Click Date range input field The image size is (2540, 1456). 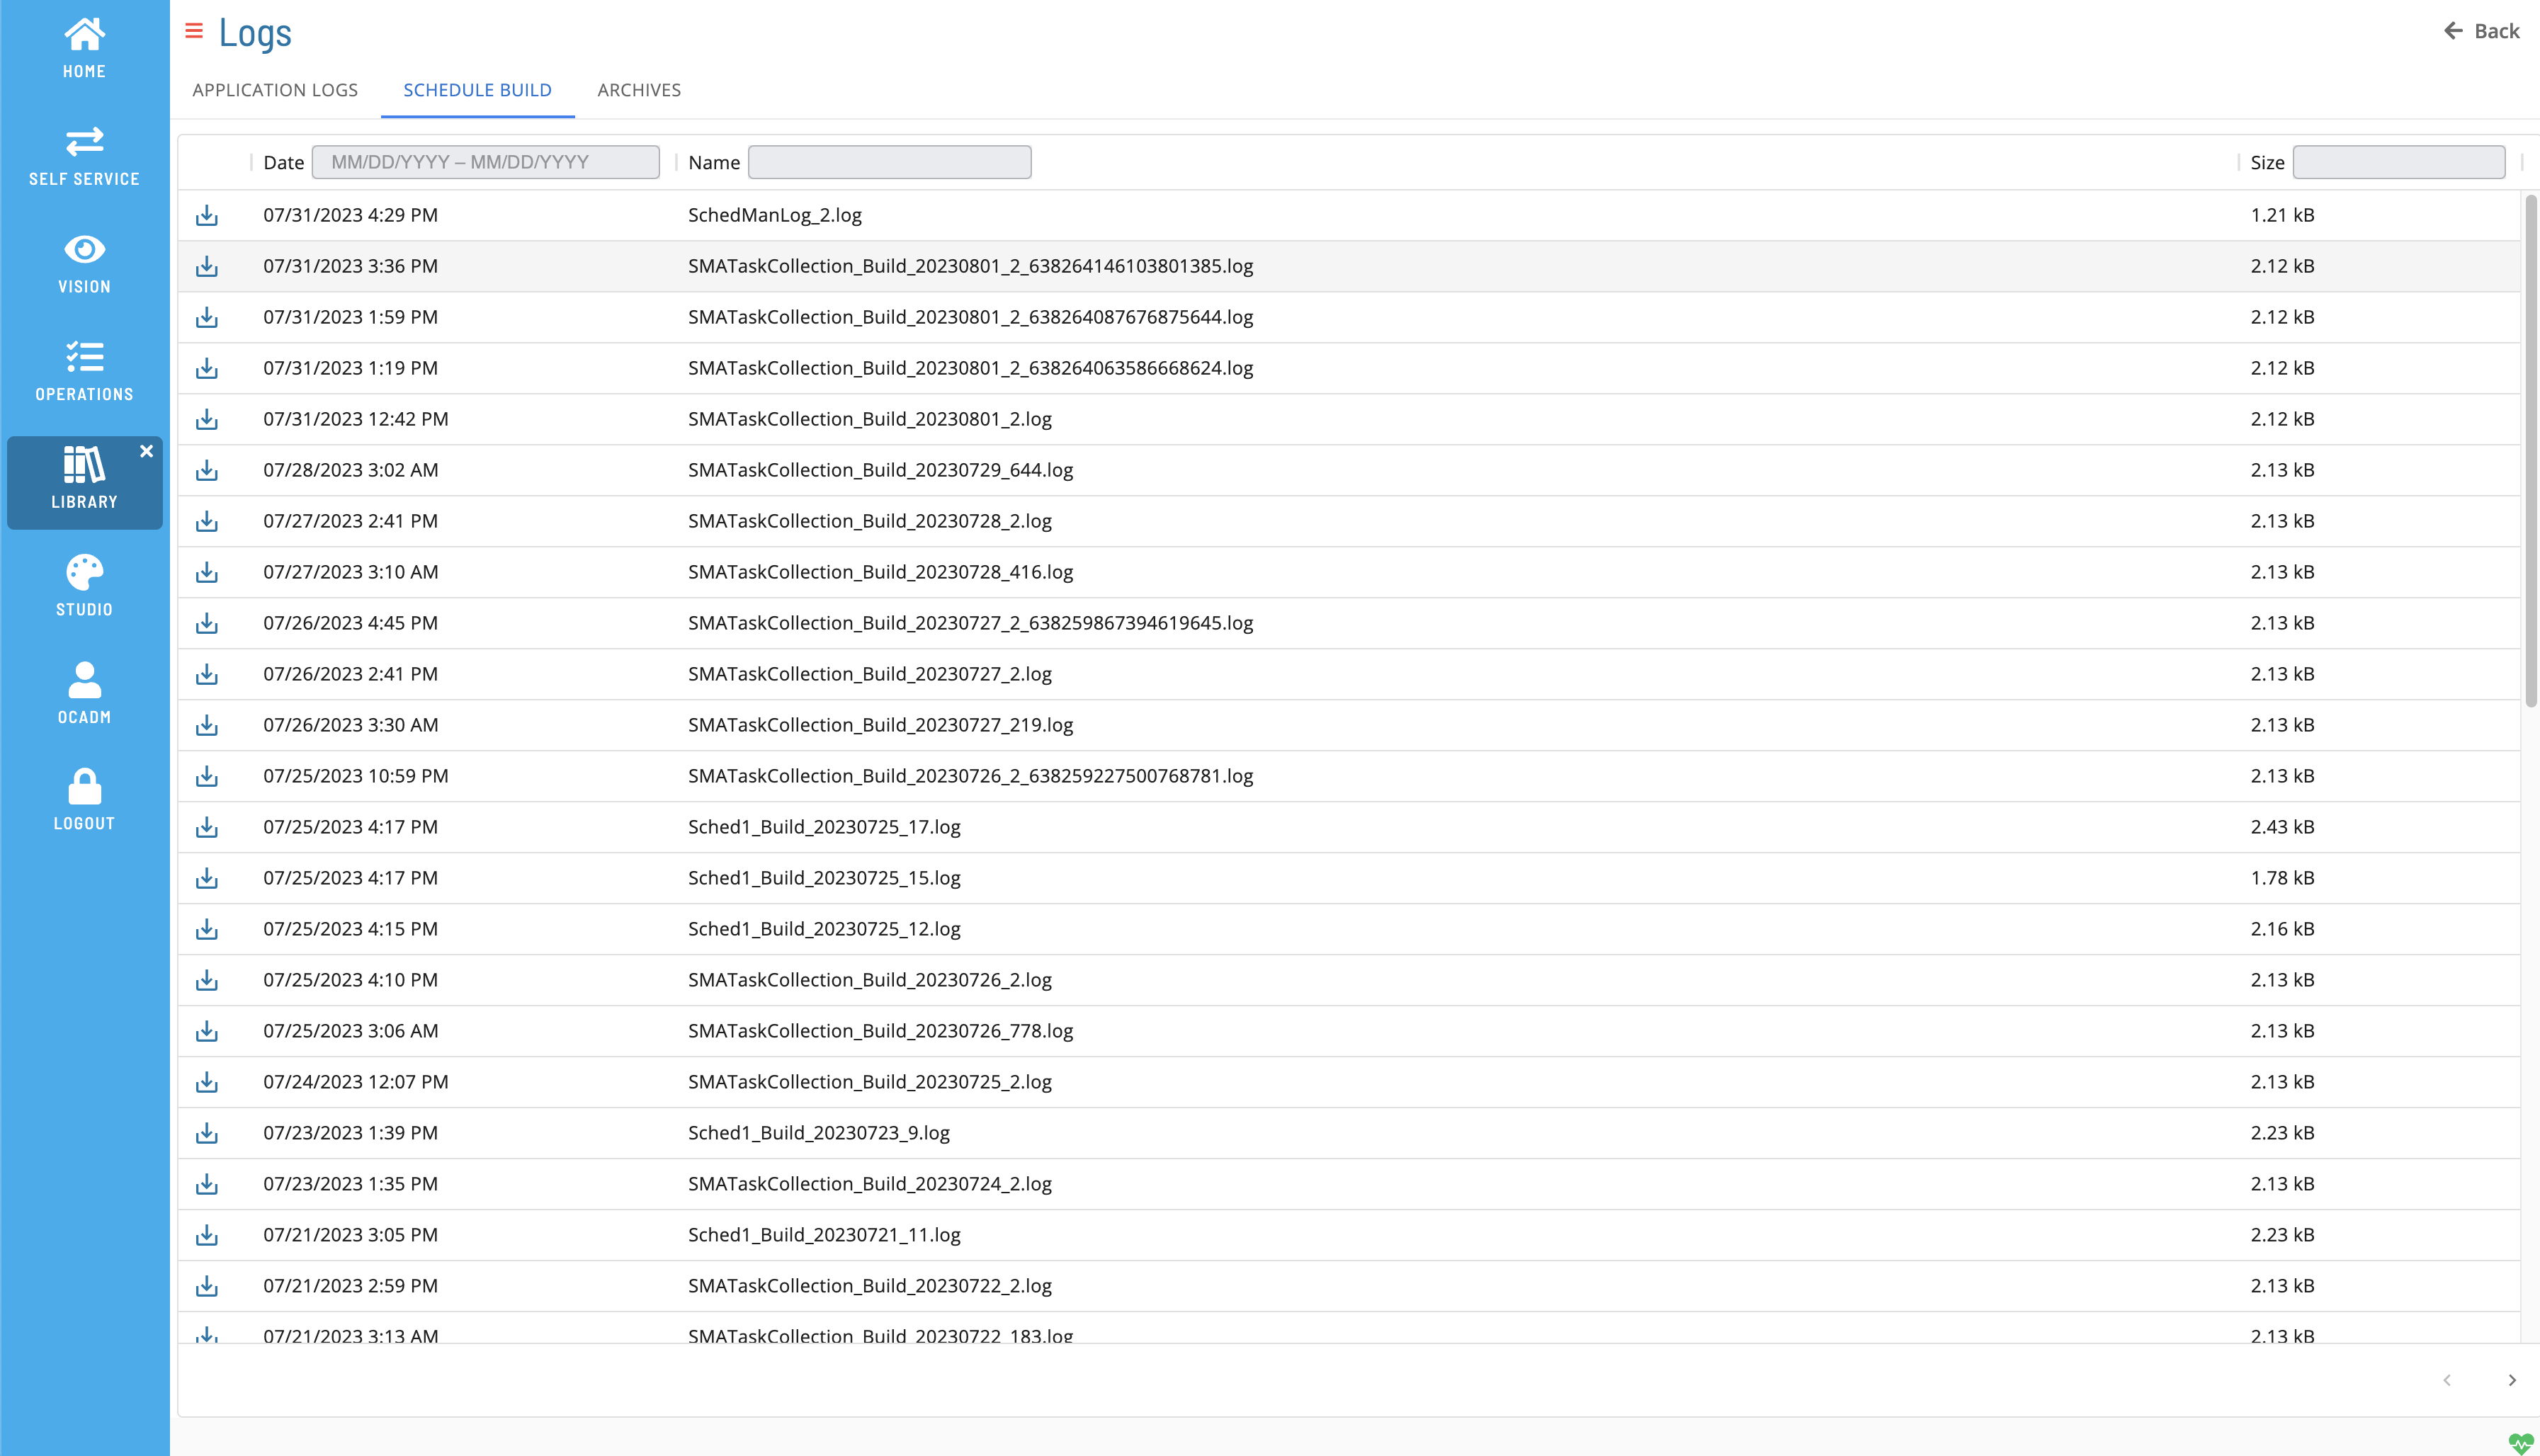[485, 161]
